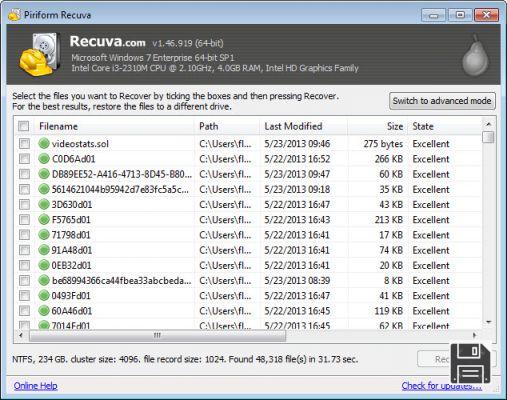Tick the checkbox for C0D6Ad01
The image size is (507, 400).
click(24, 159)
